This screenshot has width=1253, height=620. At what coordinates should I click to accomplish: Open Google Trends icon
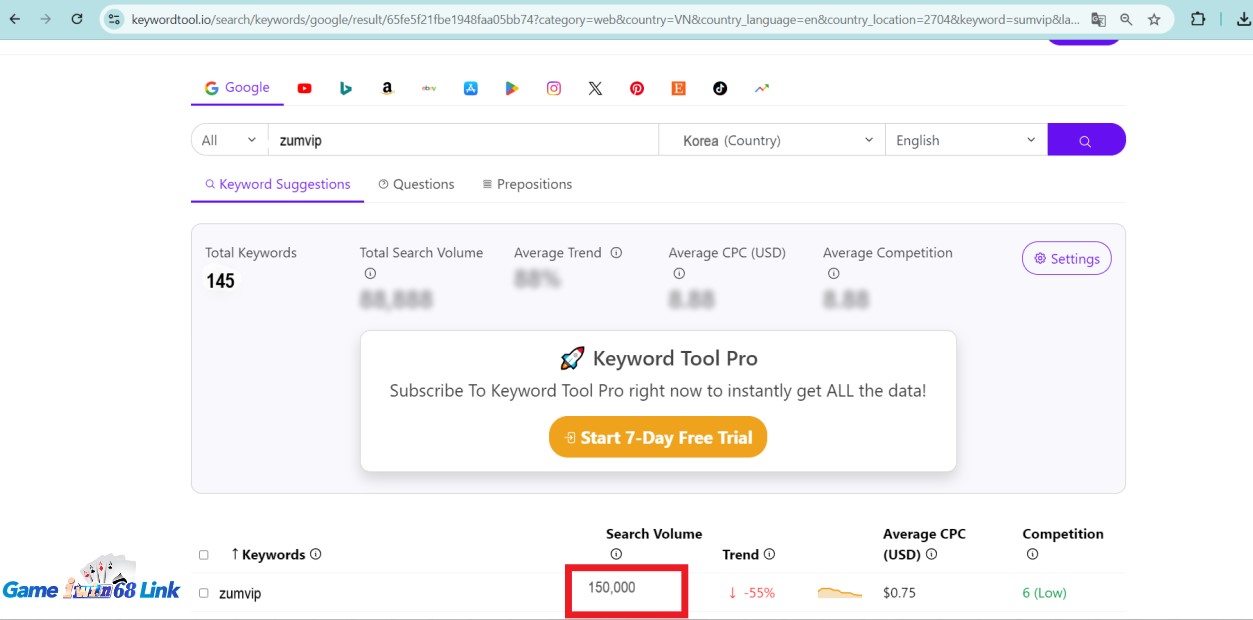click(761, 88)
